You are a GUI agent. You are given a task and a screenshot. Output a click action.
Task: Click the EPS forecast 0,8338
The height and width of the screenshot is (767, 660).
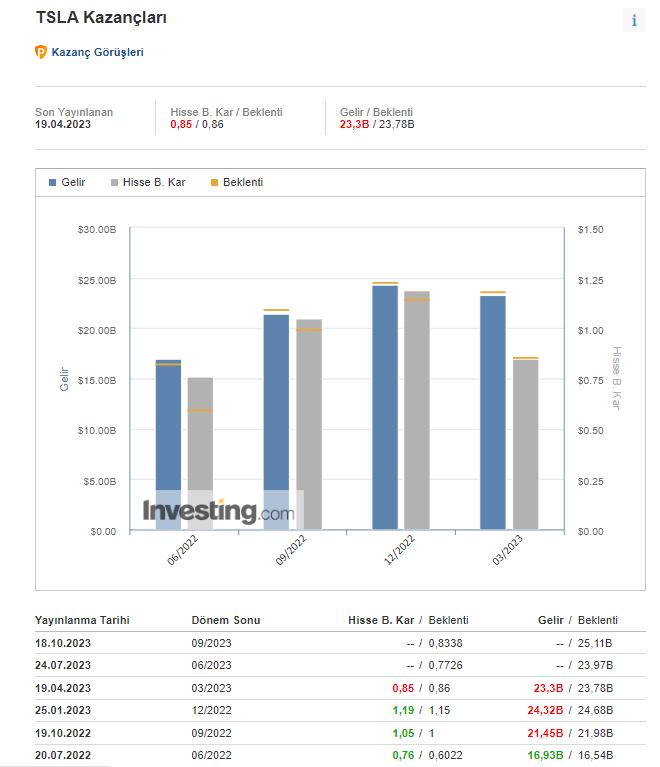click(445, 643)
